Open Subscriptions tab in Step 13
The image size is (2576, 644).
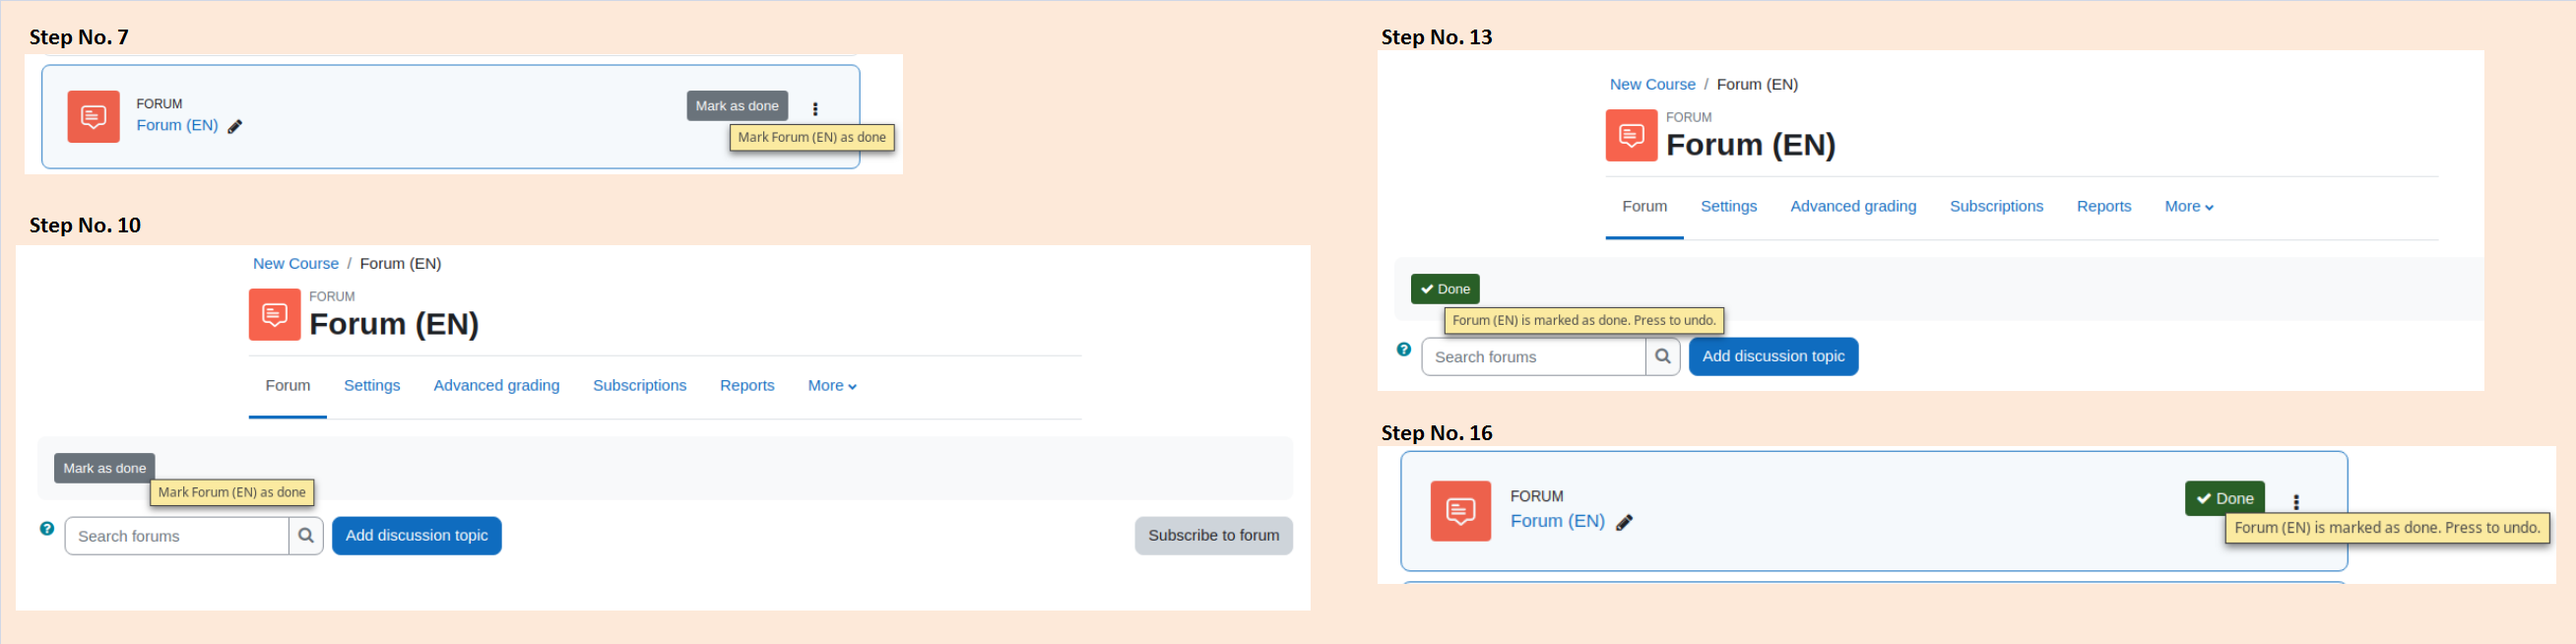[1997, 207]
